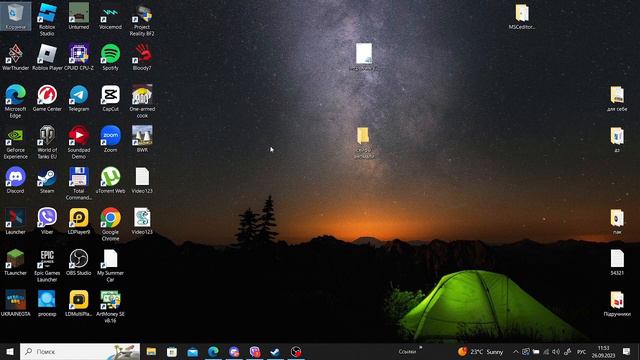Screen dimensions: 640x360
Task: Select the BWR game icon
Action: point(142,139)
